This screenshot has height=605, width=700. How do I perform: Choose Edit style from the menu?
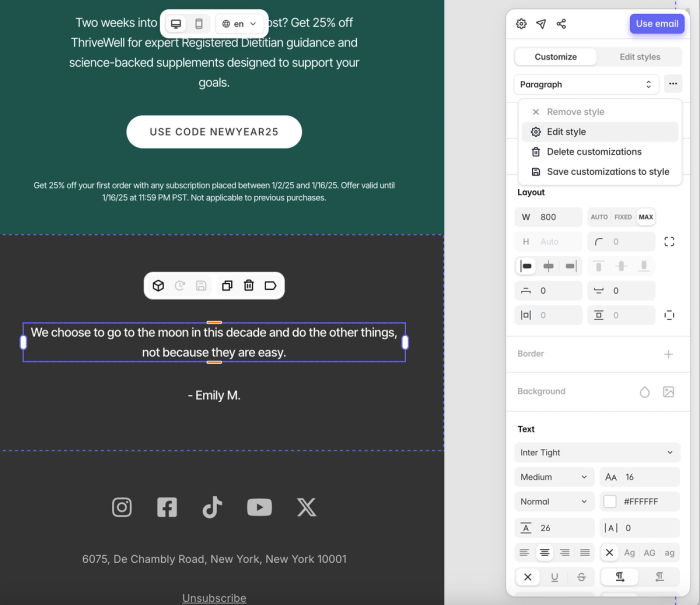[600, 132]
